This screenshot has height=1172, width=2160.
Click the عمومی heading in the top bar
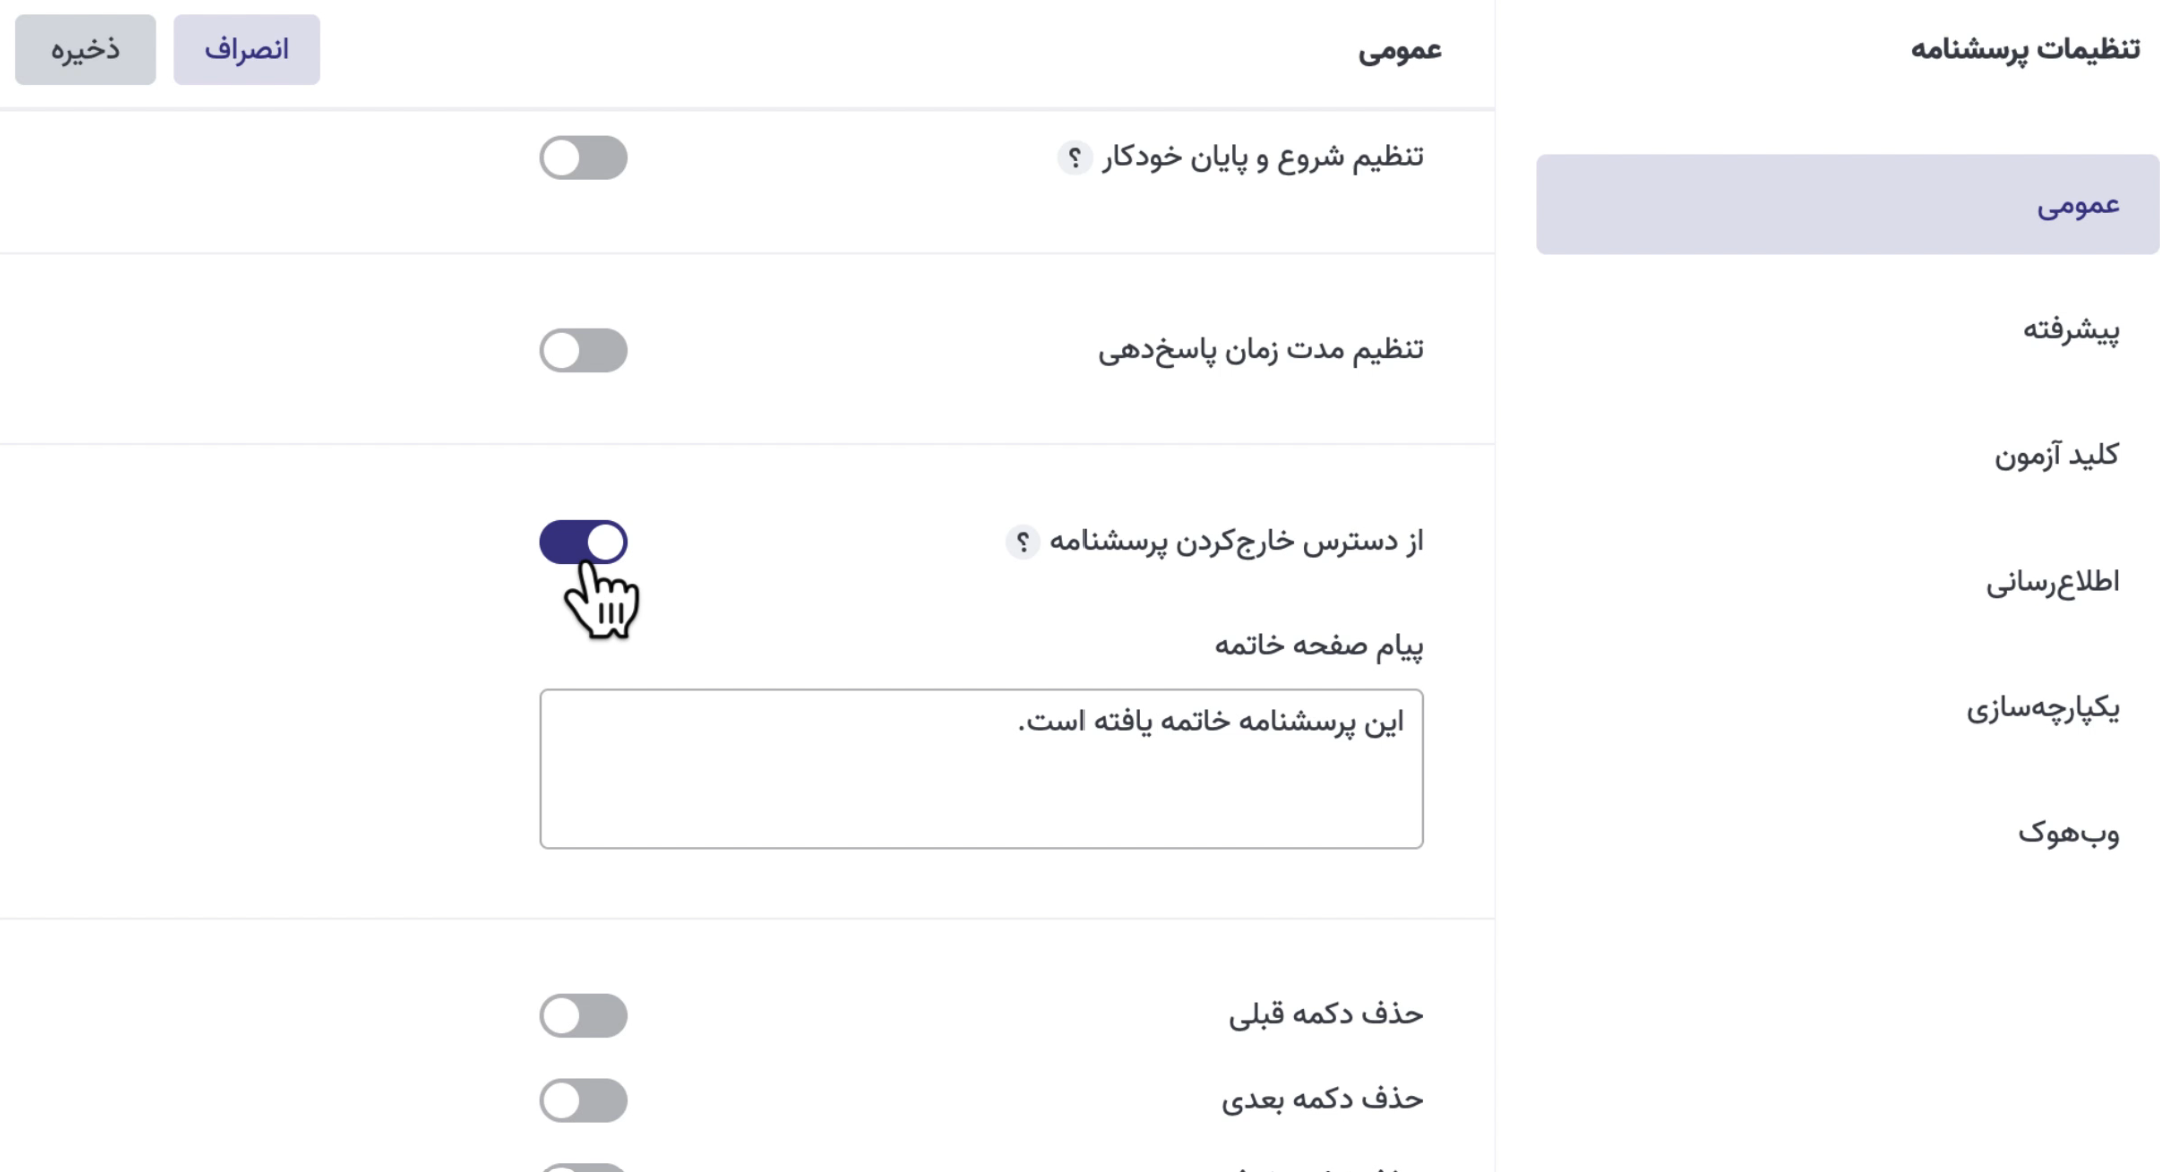[1399, 51]
